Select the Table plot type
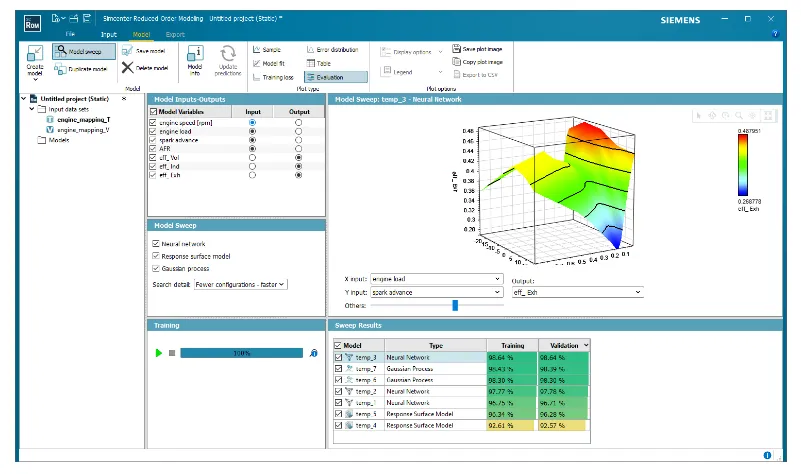The image size is (801, 474). coord(319,63)
